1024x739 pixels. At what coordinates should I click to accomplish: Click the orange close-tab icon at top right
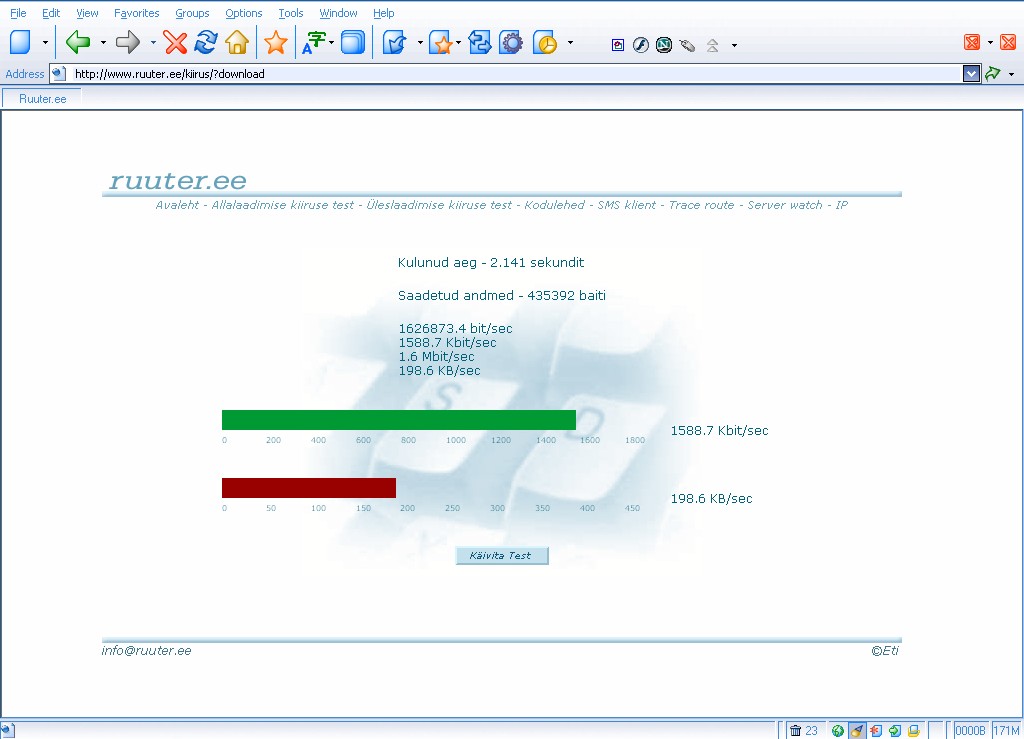point(1008,42)
